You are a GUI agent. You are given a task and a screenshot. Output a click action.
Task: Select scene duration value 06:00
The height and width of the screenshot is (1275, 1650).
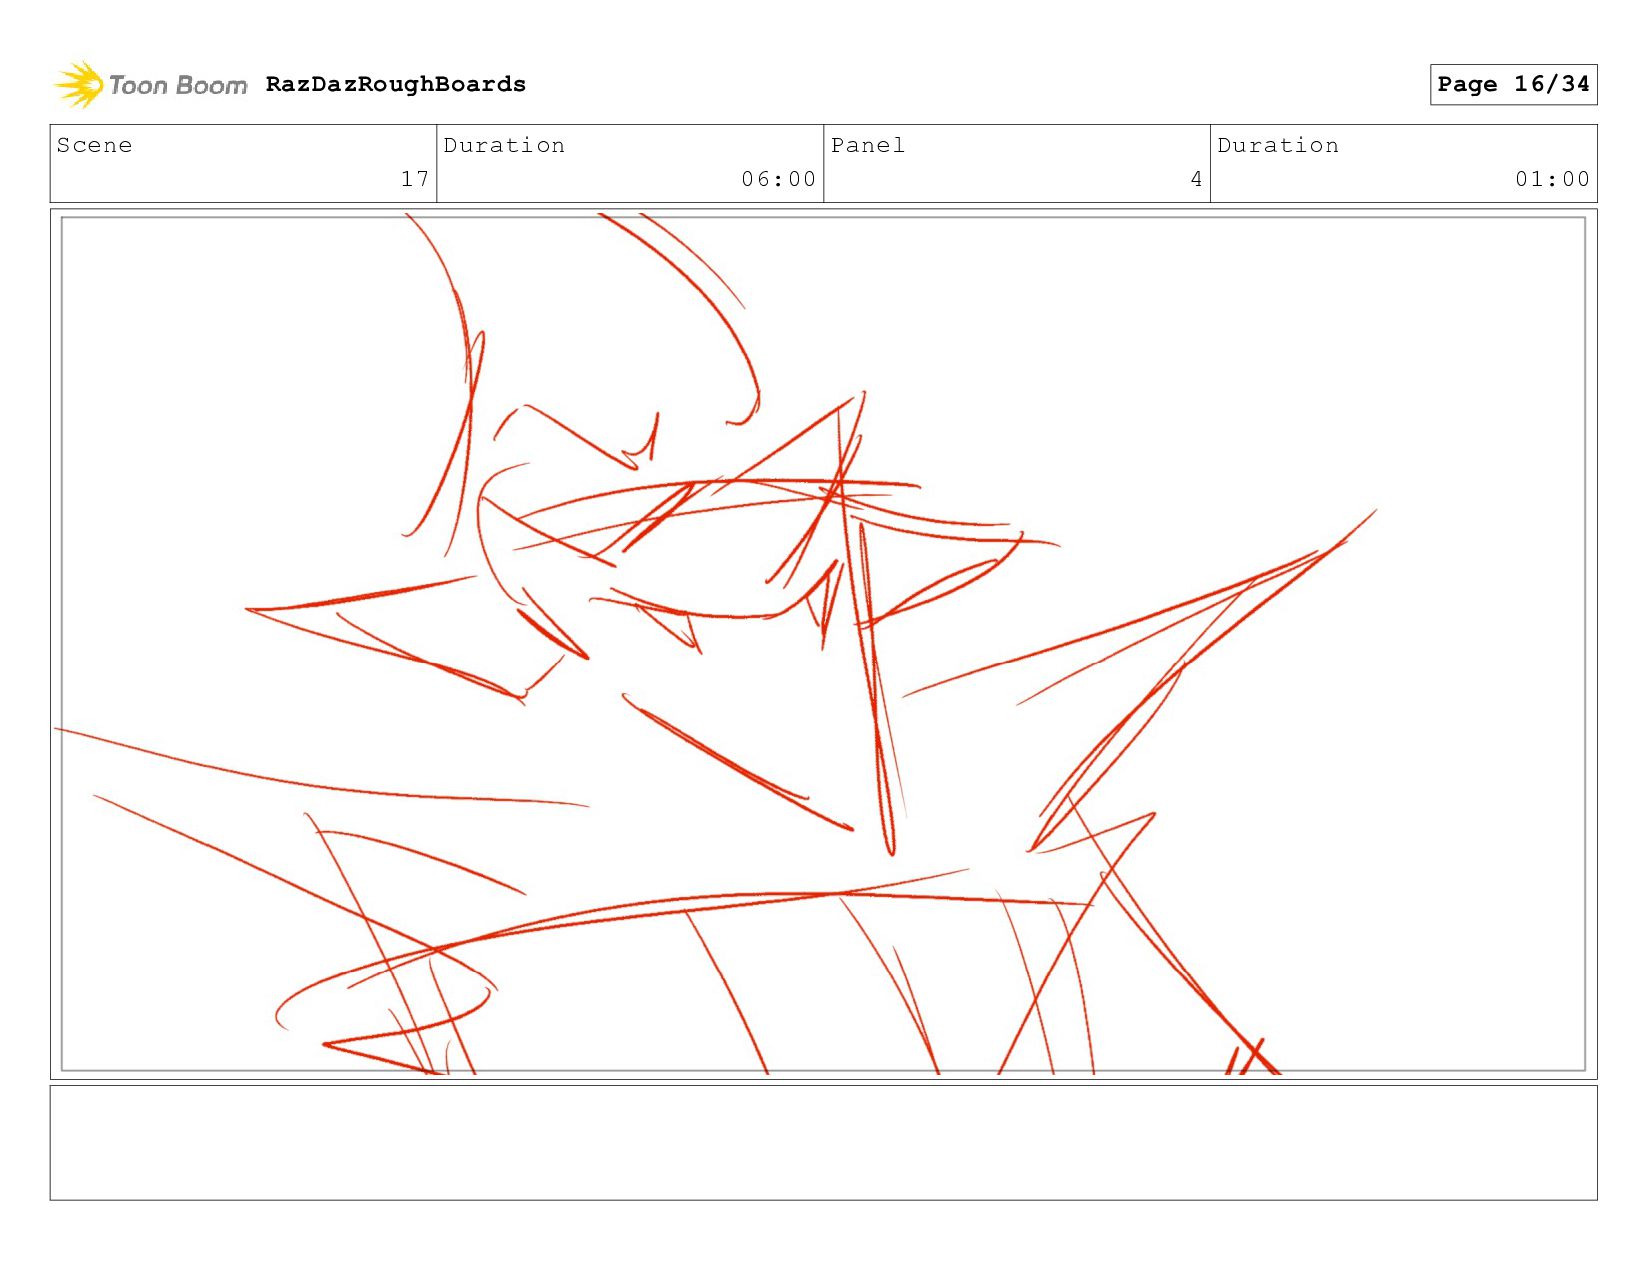tap(779, 179)
